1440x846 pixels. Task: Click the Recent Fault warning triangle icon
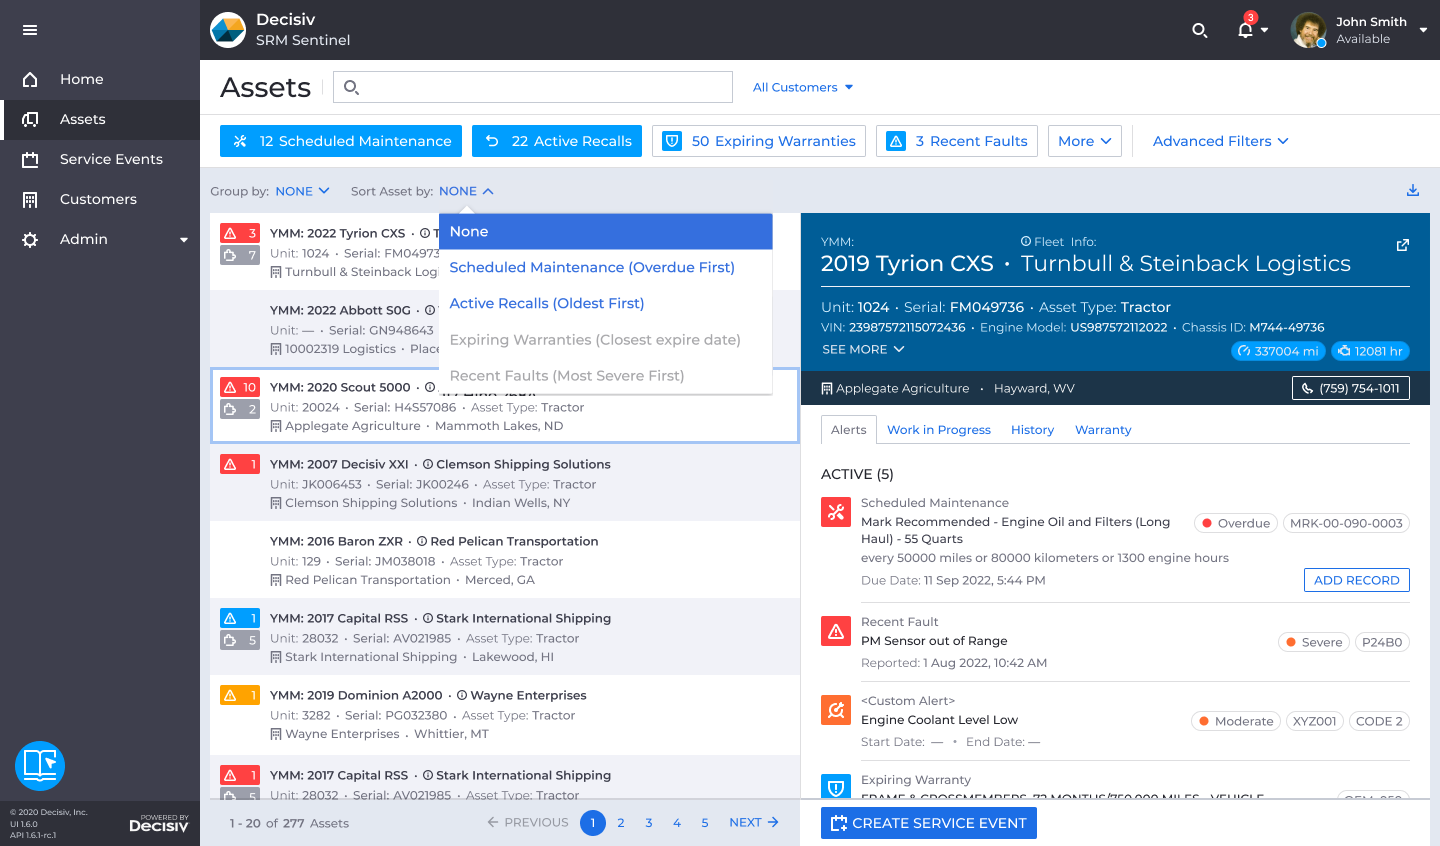click(x=836, y=631)
